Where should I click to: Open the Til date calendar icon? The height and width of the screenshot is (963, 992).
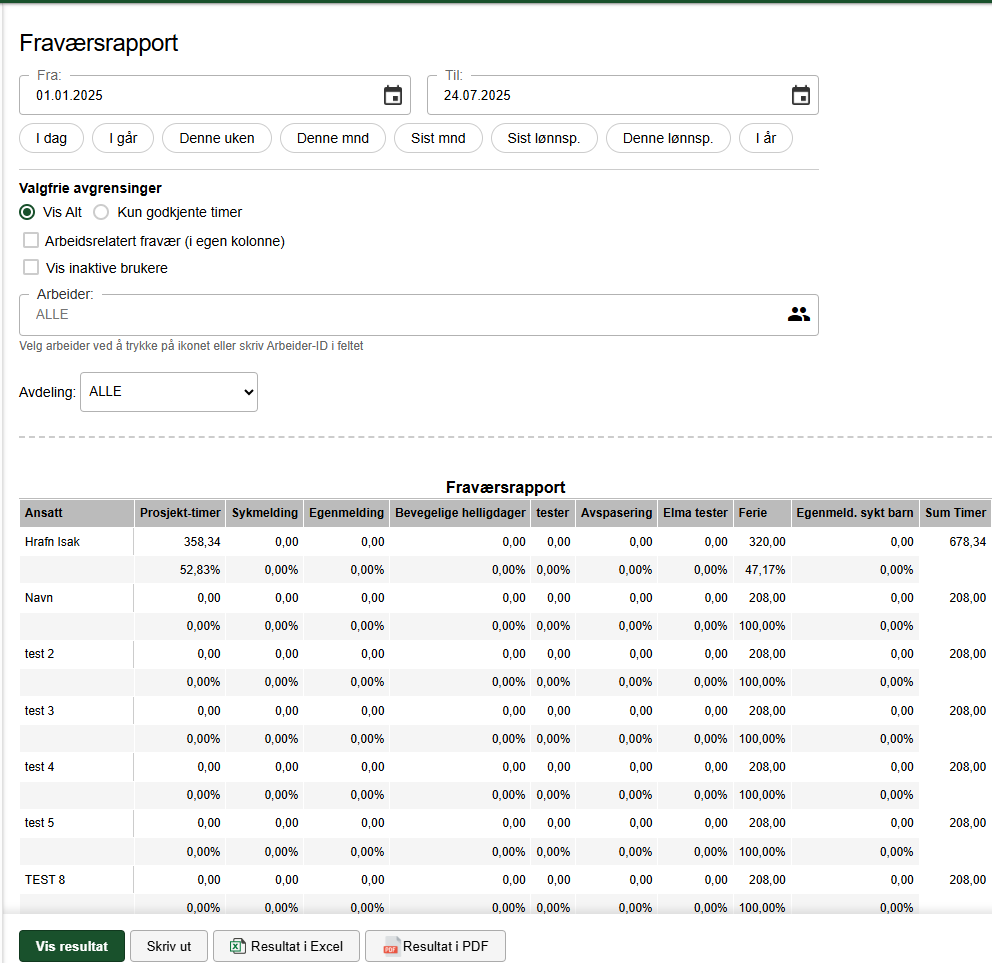point(801,96)
